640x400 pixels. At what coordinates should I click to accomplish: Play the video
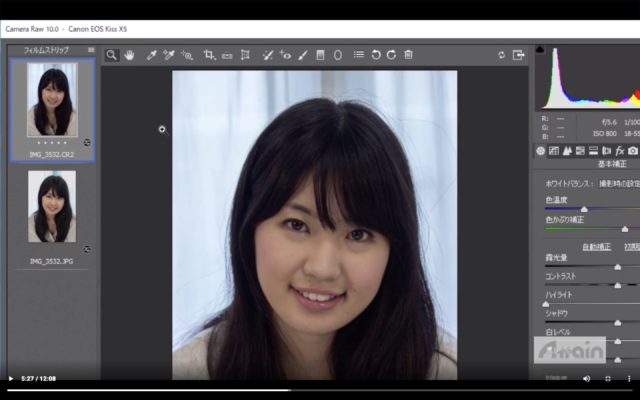(11, 379)
